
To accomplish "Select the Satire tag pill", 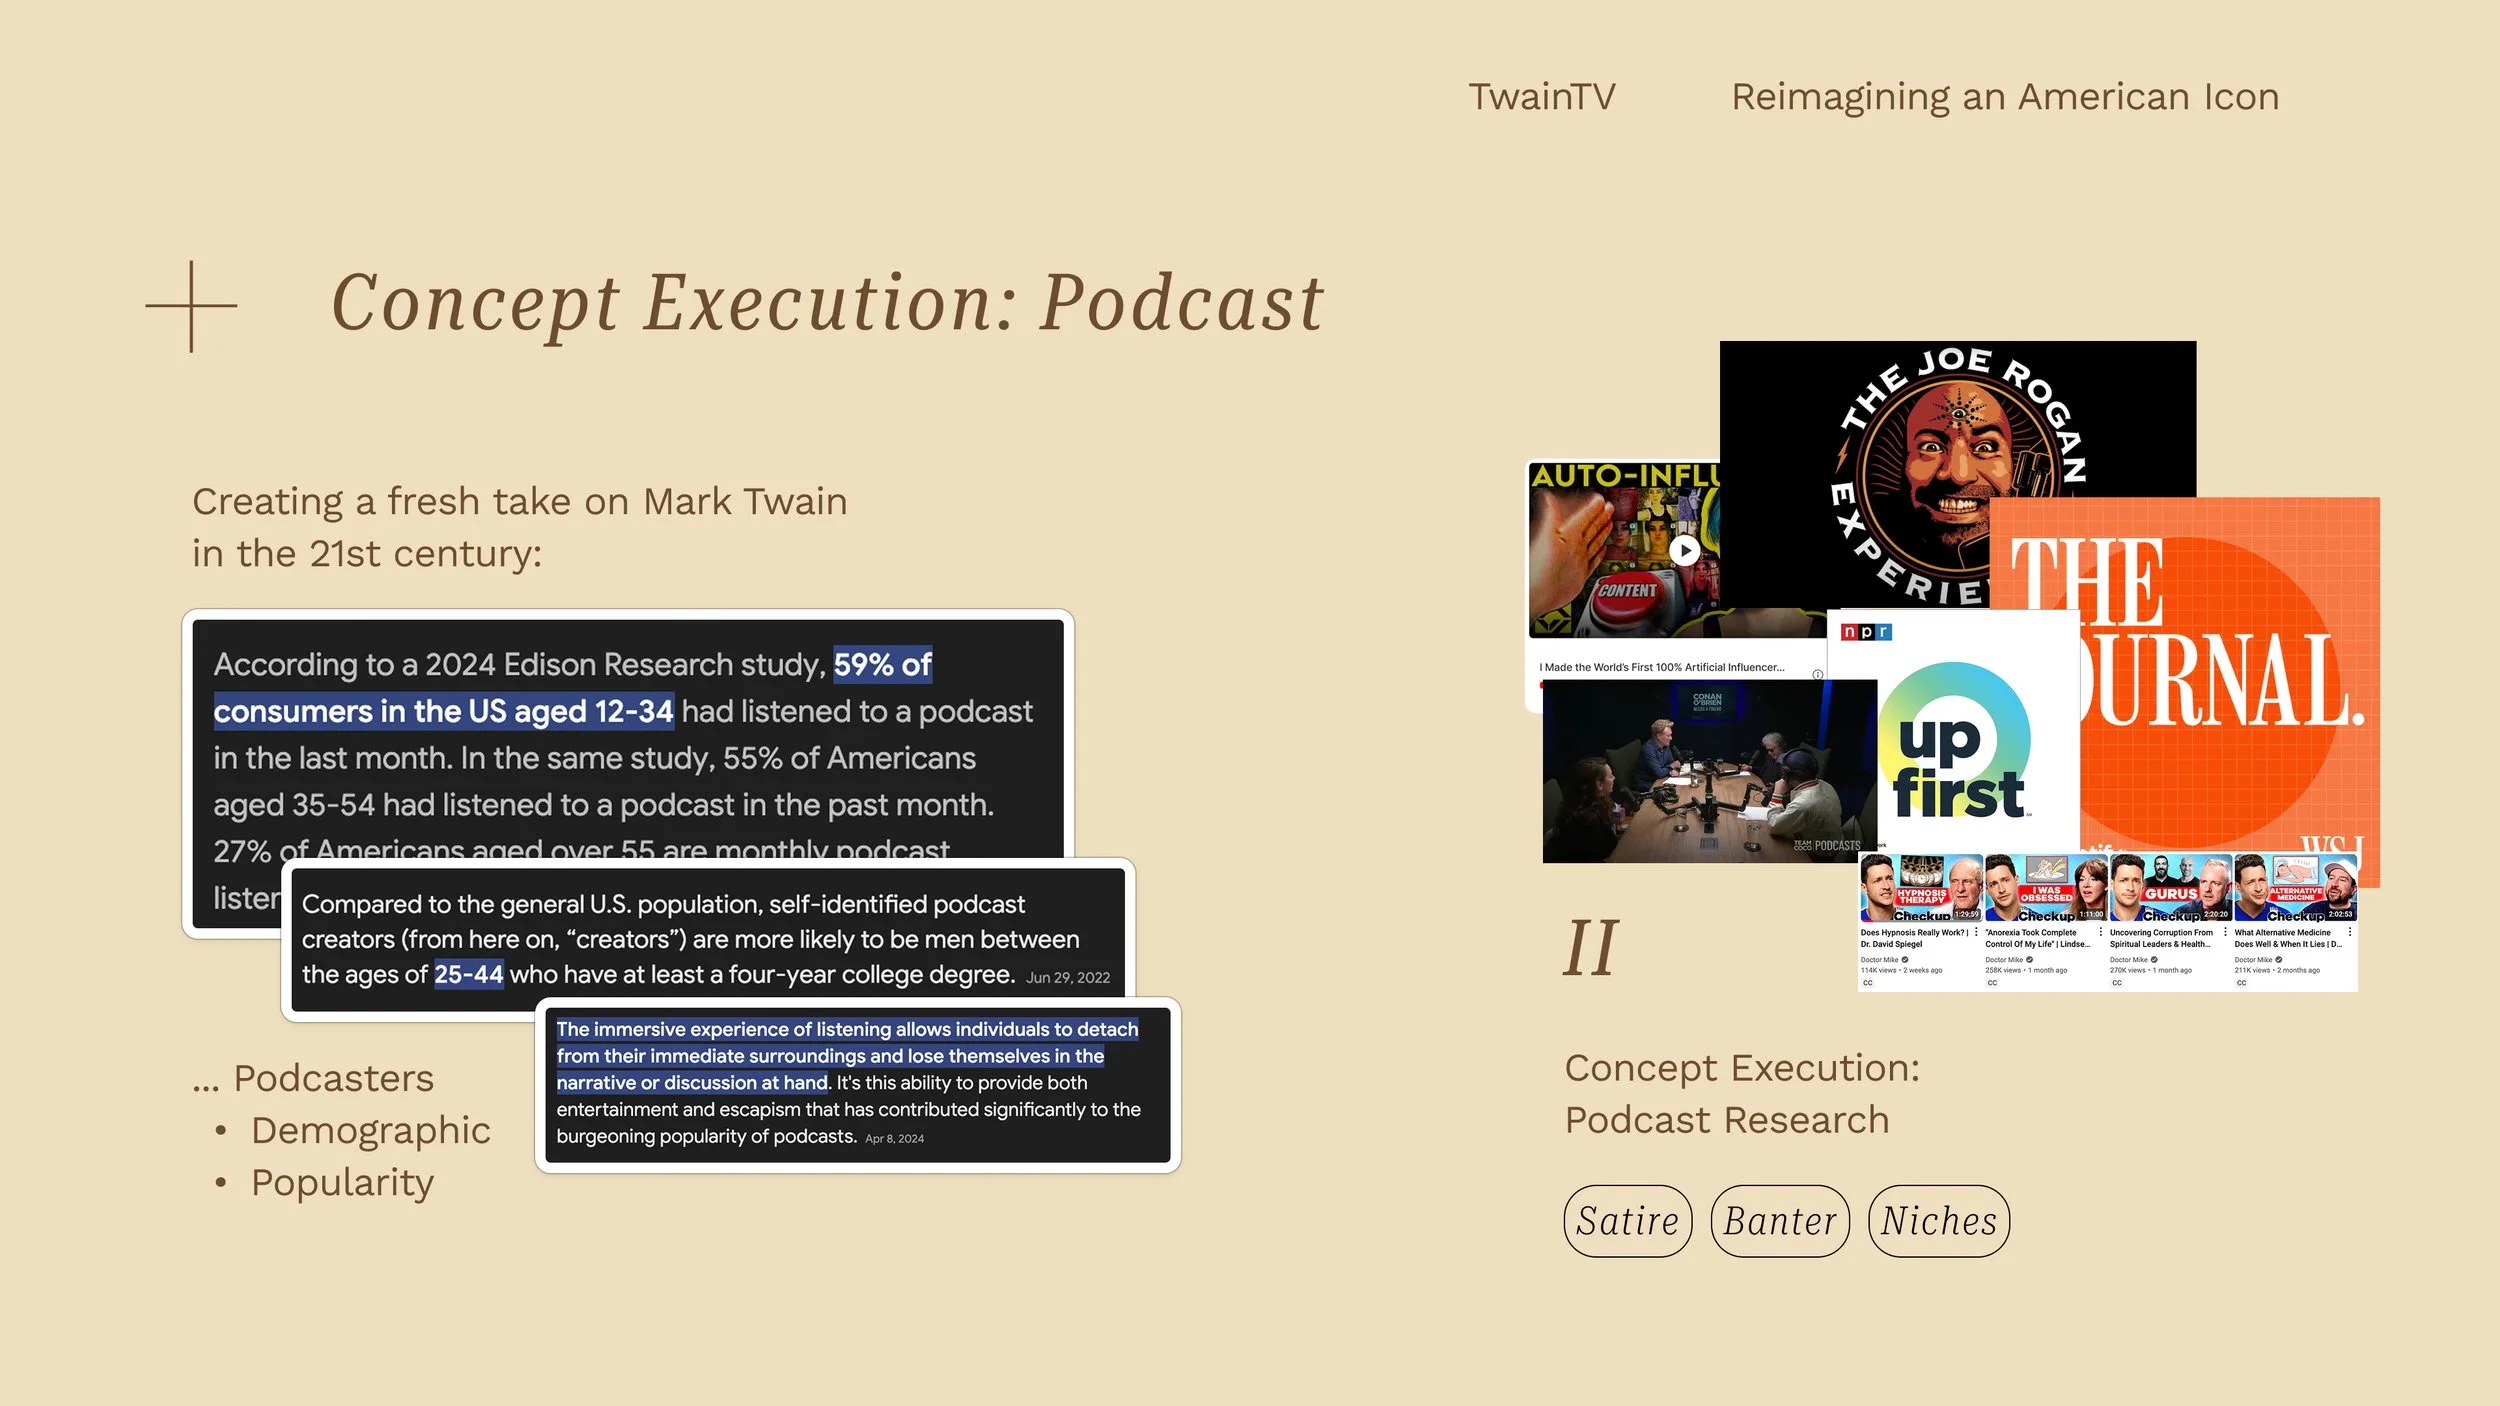I will click(1627, 1221).
